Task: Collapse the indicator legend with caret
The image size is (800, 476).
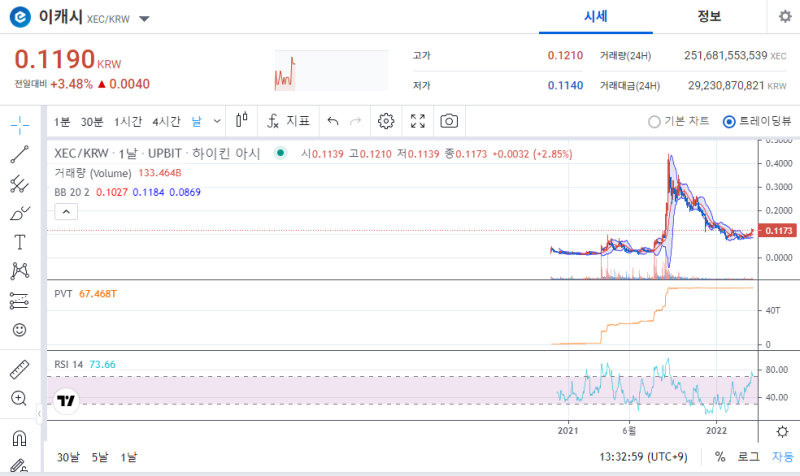Action: [66, 211]
